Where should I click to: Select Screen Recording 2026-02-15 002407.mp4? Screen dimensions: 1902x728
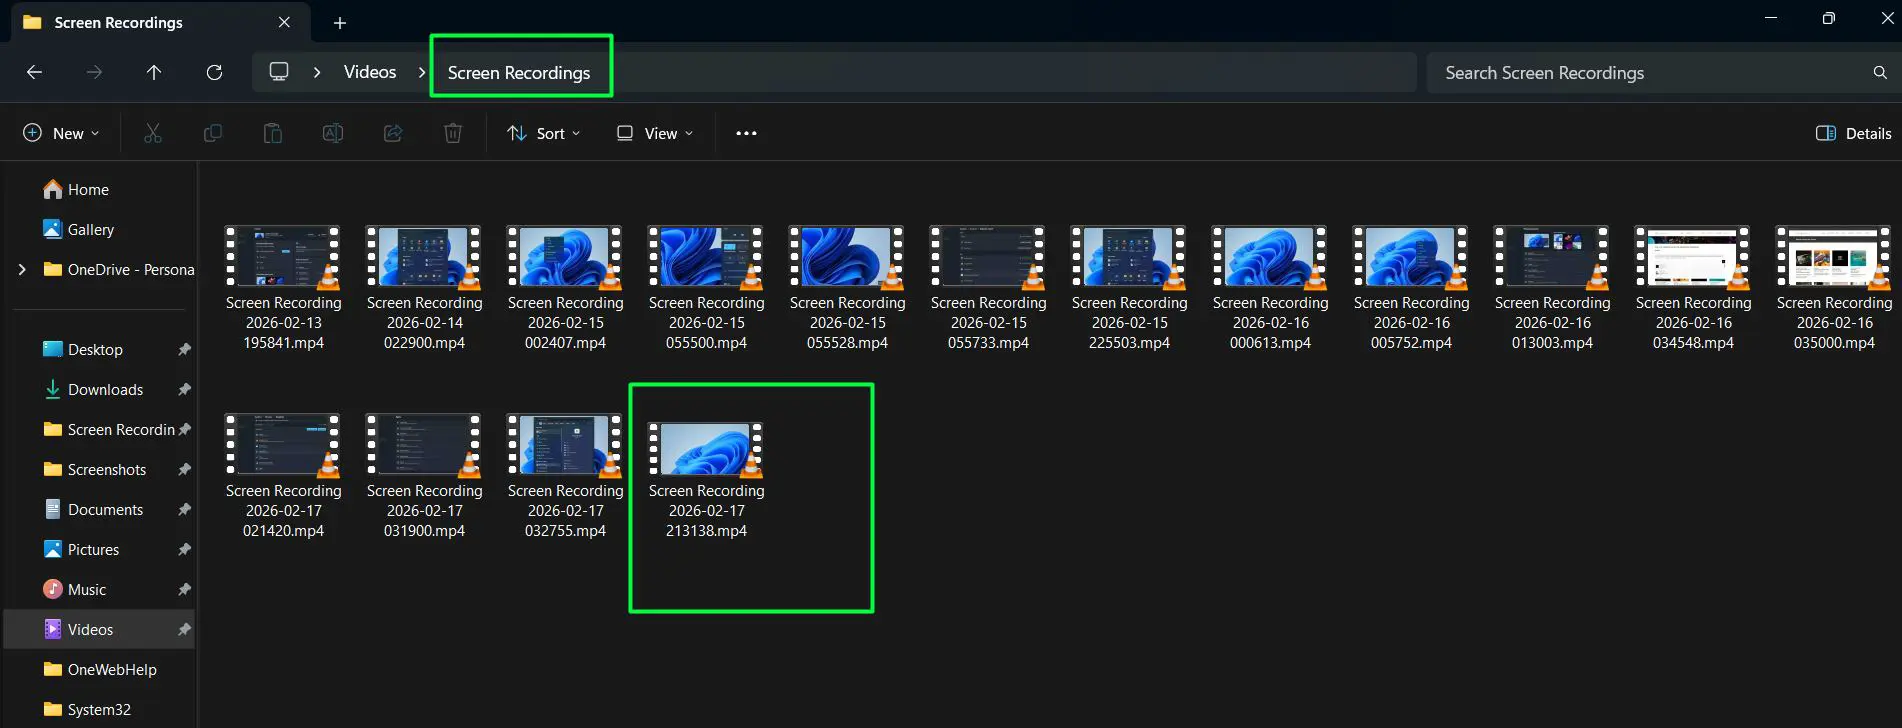pos(565,288)
